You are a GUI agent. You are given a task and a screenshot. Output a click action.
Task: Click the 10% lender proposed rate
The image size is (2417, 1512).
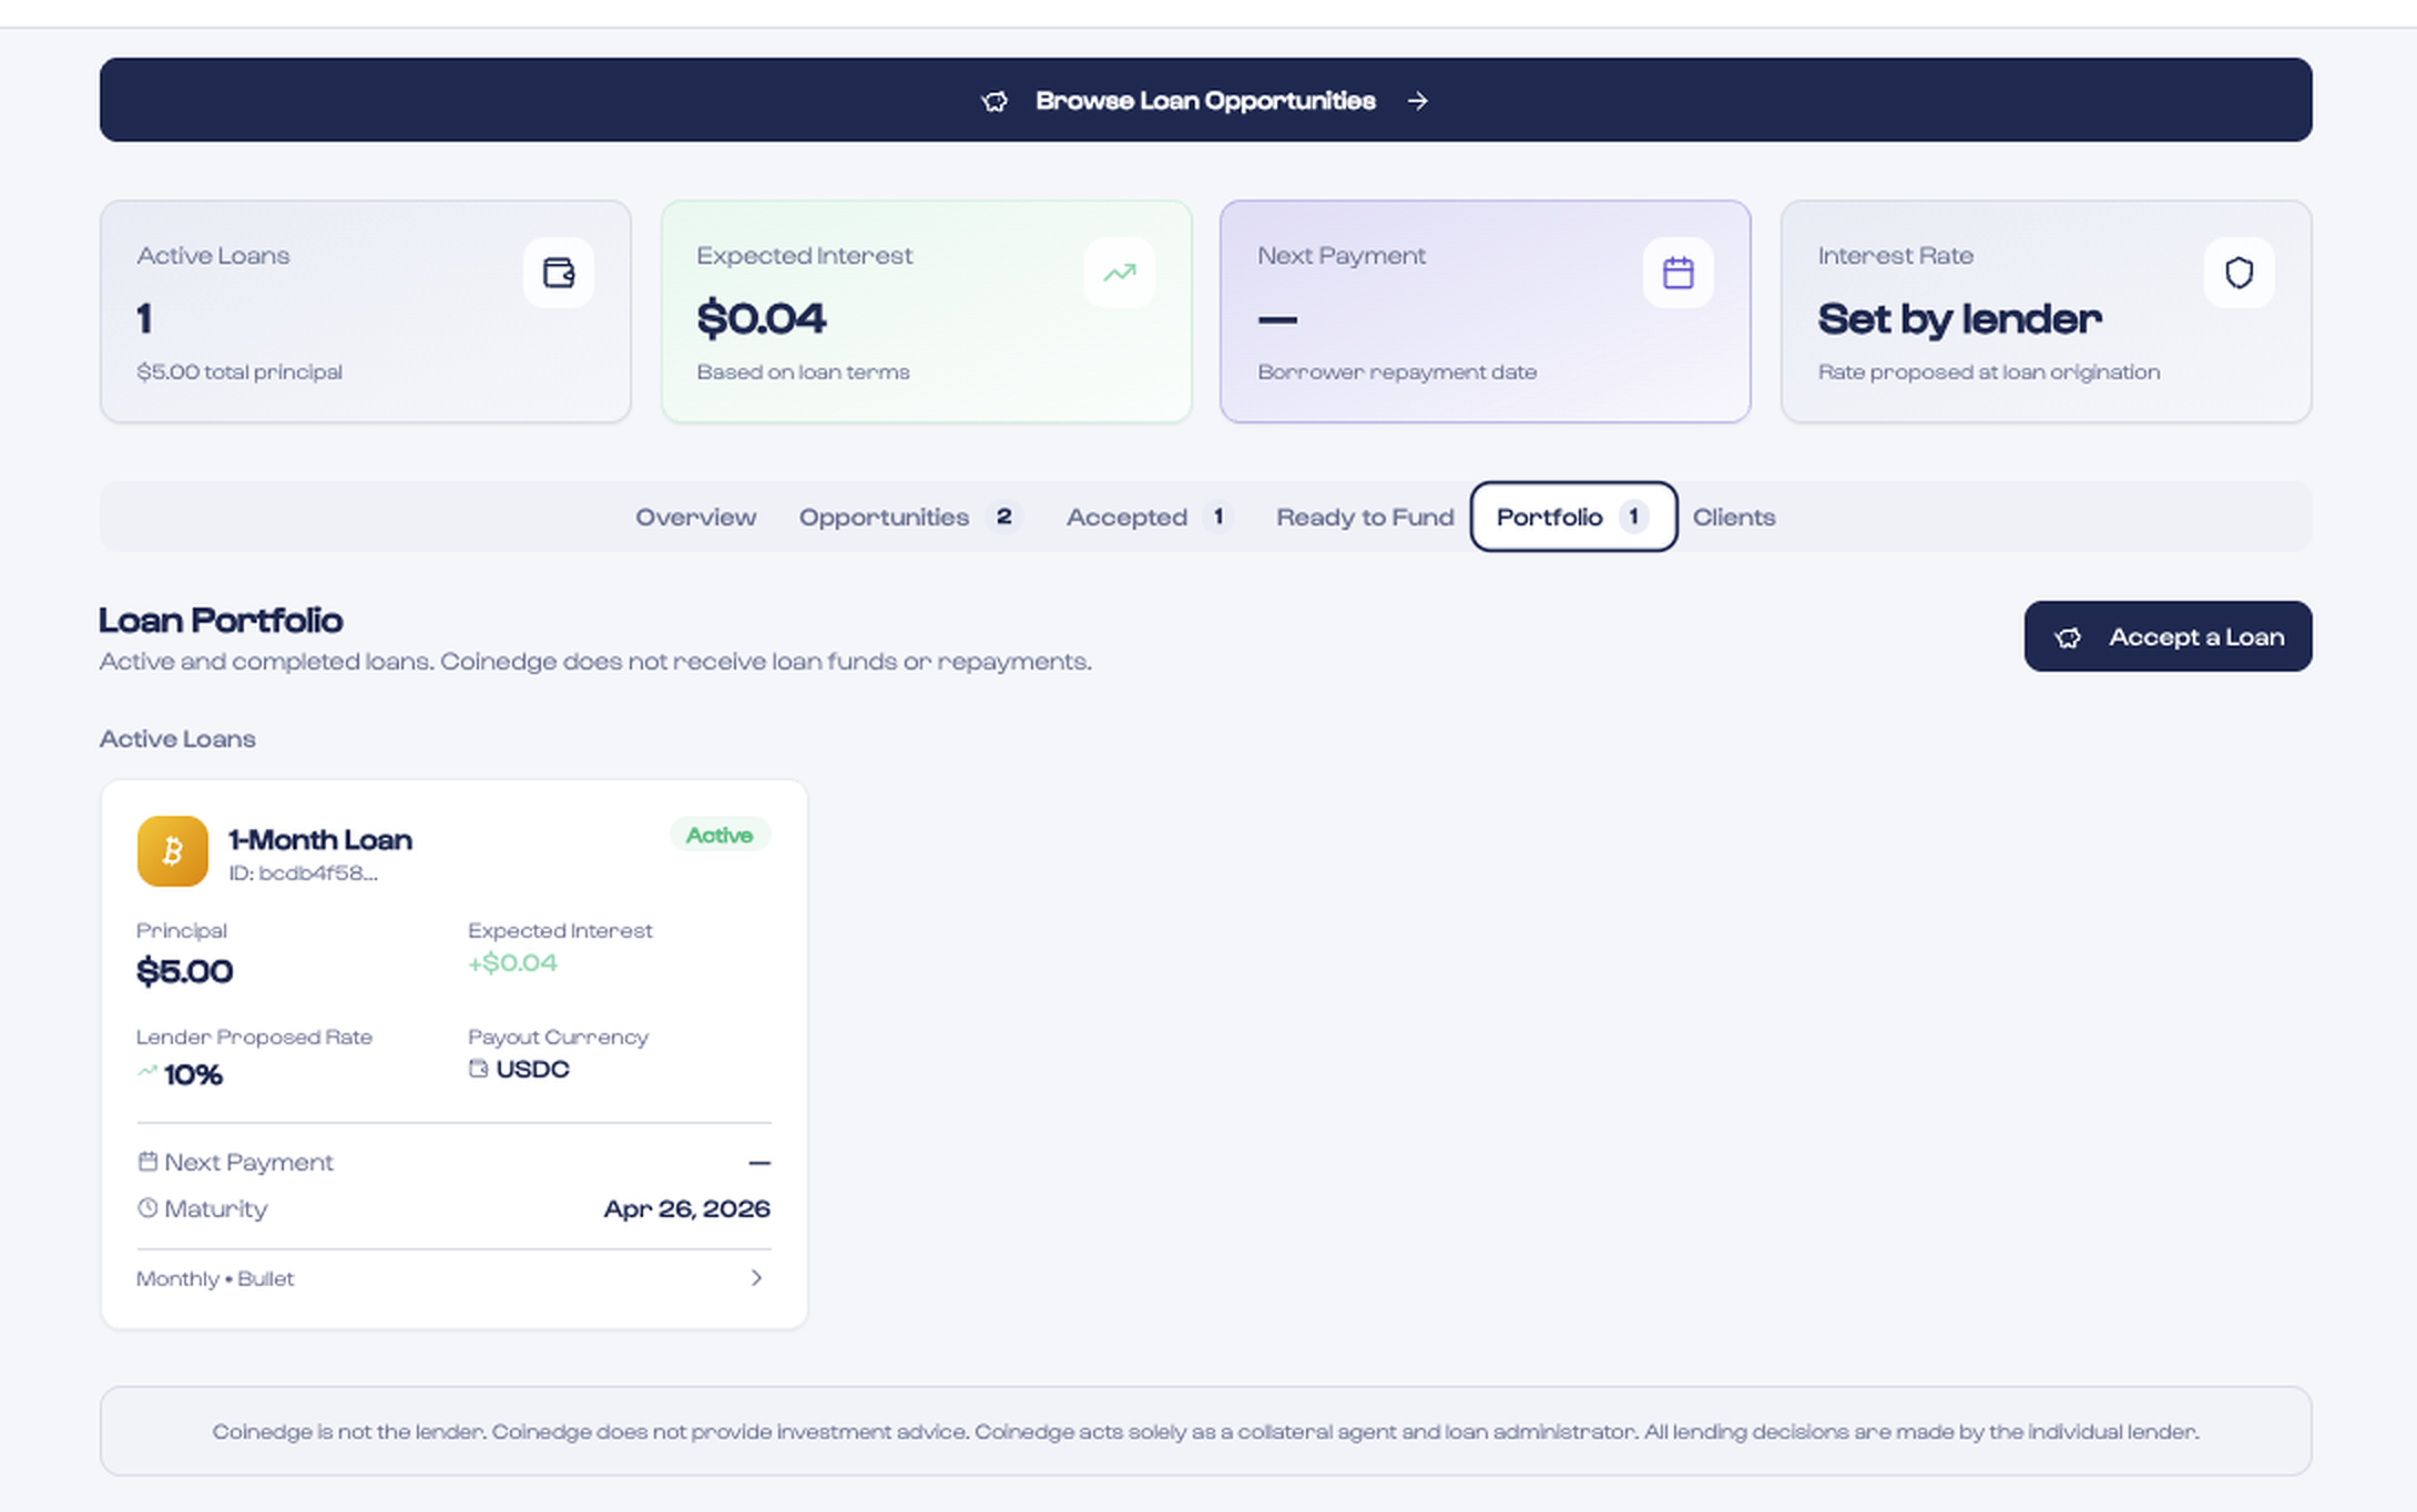193,1074
